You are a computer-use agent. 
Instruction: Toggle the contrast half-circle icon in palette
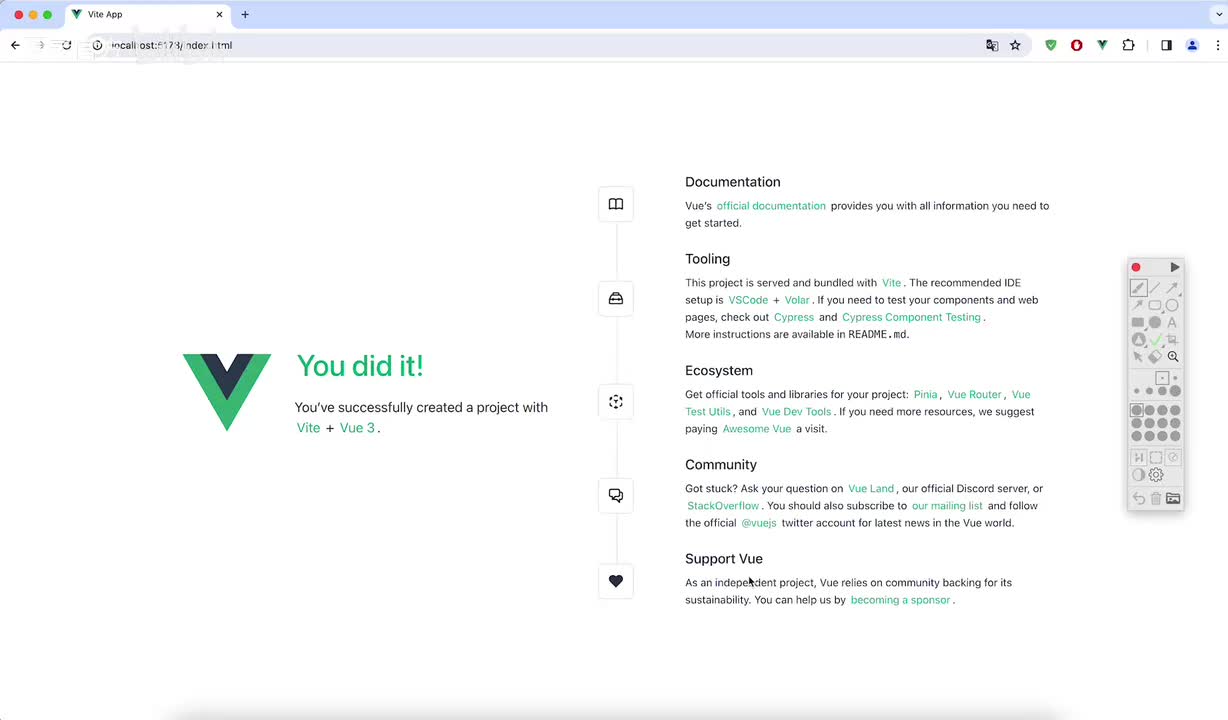(x=1137, y=474)
